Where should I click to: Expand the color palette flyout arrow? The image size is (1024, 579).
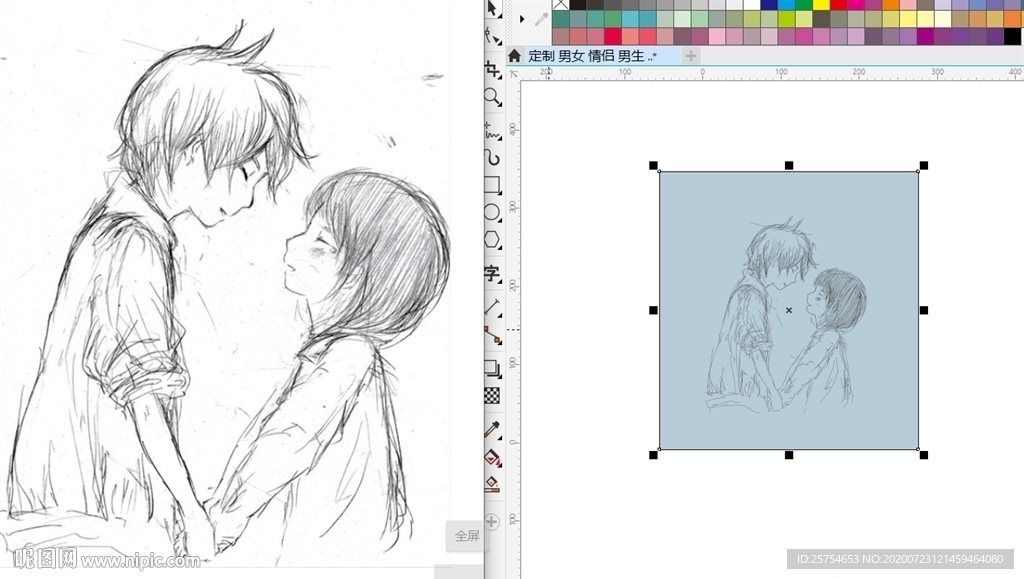[522, 18]
